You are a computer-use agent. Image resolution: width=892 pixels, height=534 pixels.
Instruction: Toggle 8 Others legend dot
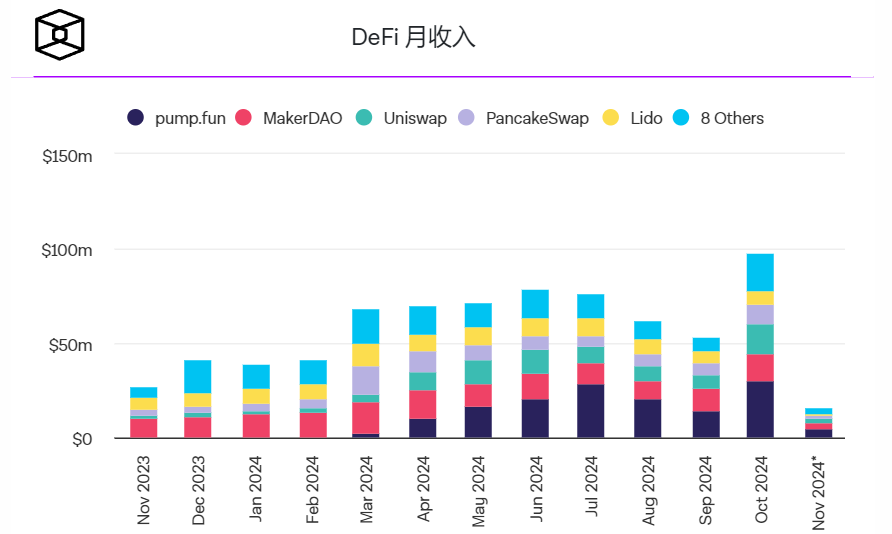[681, 118]
